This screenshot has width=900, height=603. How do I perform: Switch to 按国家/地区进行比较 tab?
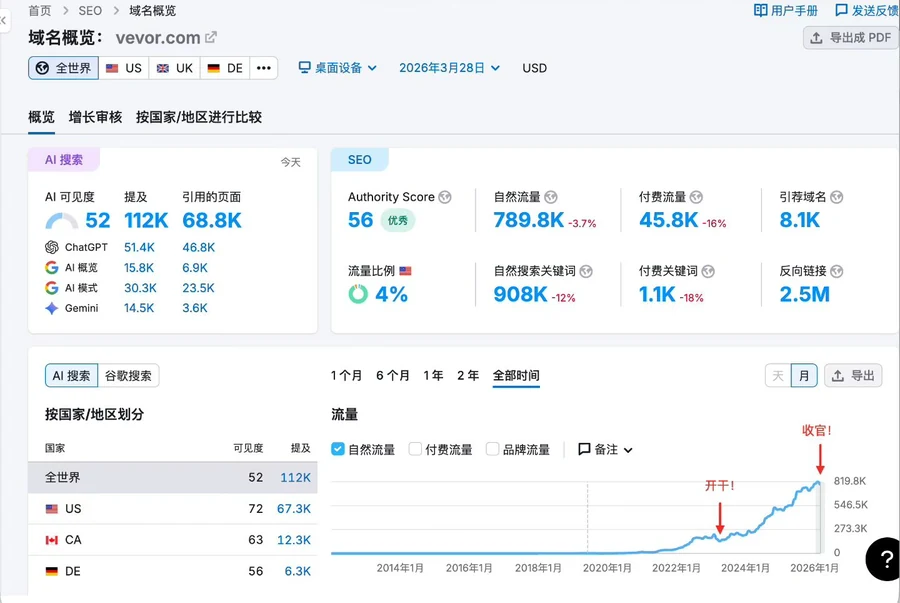(x=199, y=118)
